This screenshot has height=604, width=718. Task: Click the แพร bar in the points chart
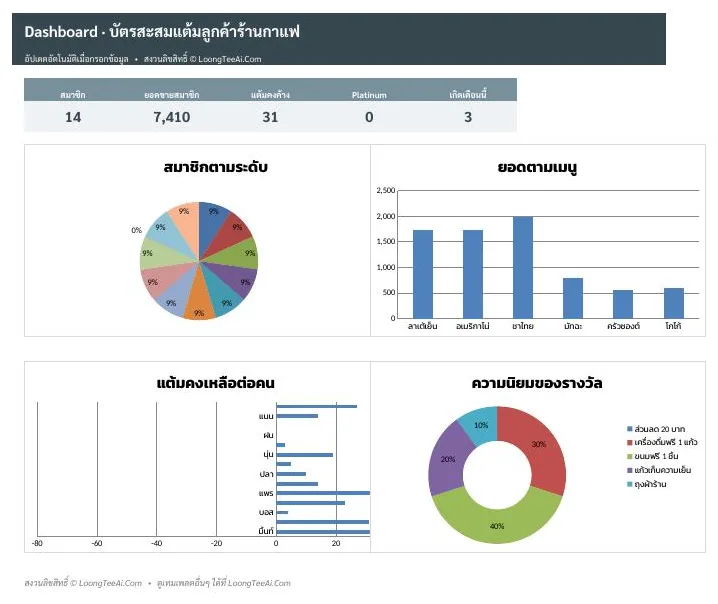point(323,493)
